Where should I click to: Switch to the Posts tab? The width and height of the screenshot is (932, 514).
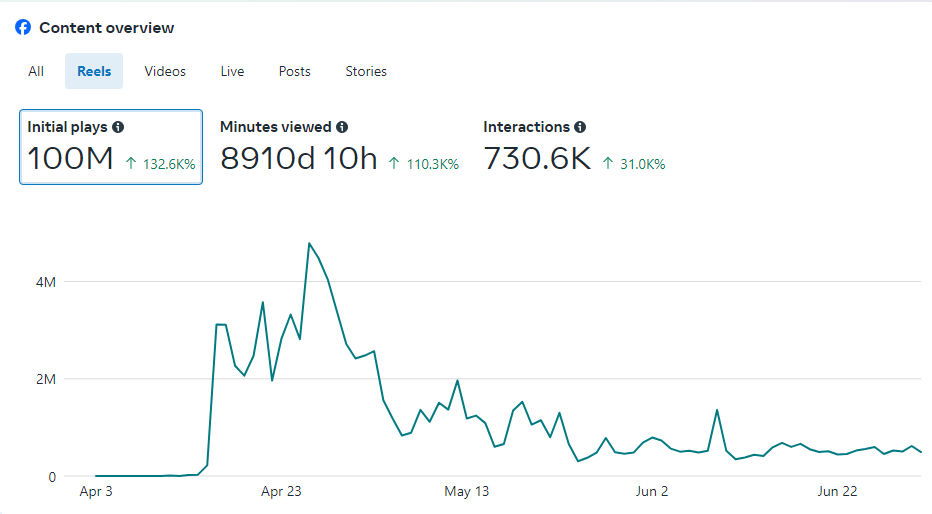click(x=294, y=71)
